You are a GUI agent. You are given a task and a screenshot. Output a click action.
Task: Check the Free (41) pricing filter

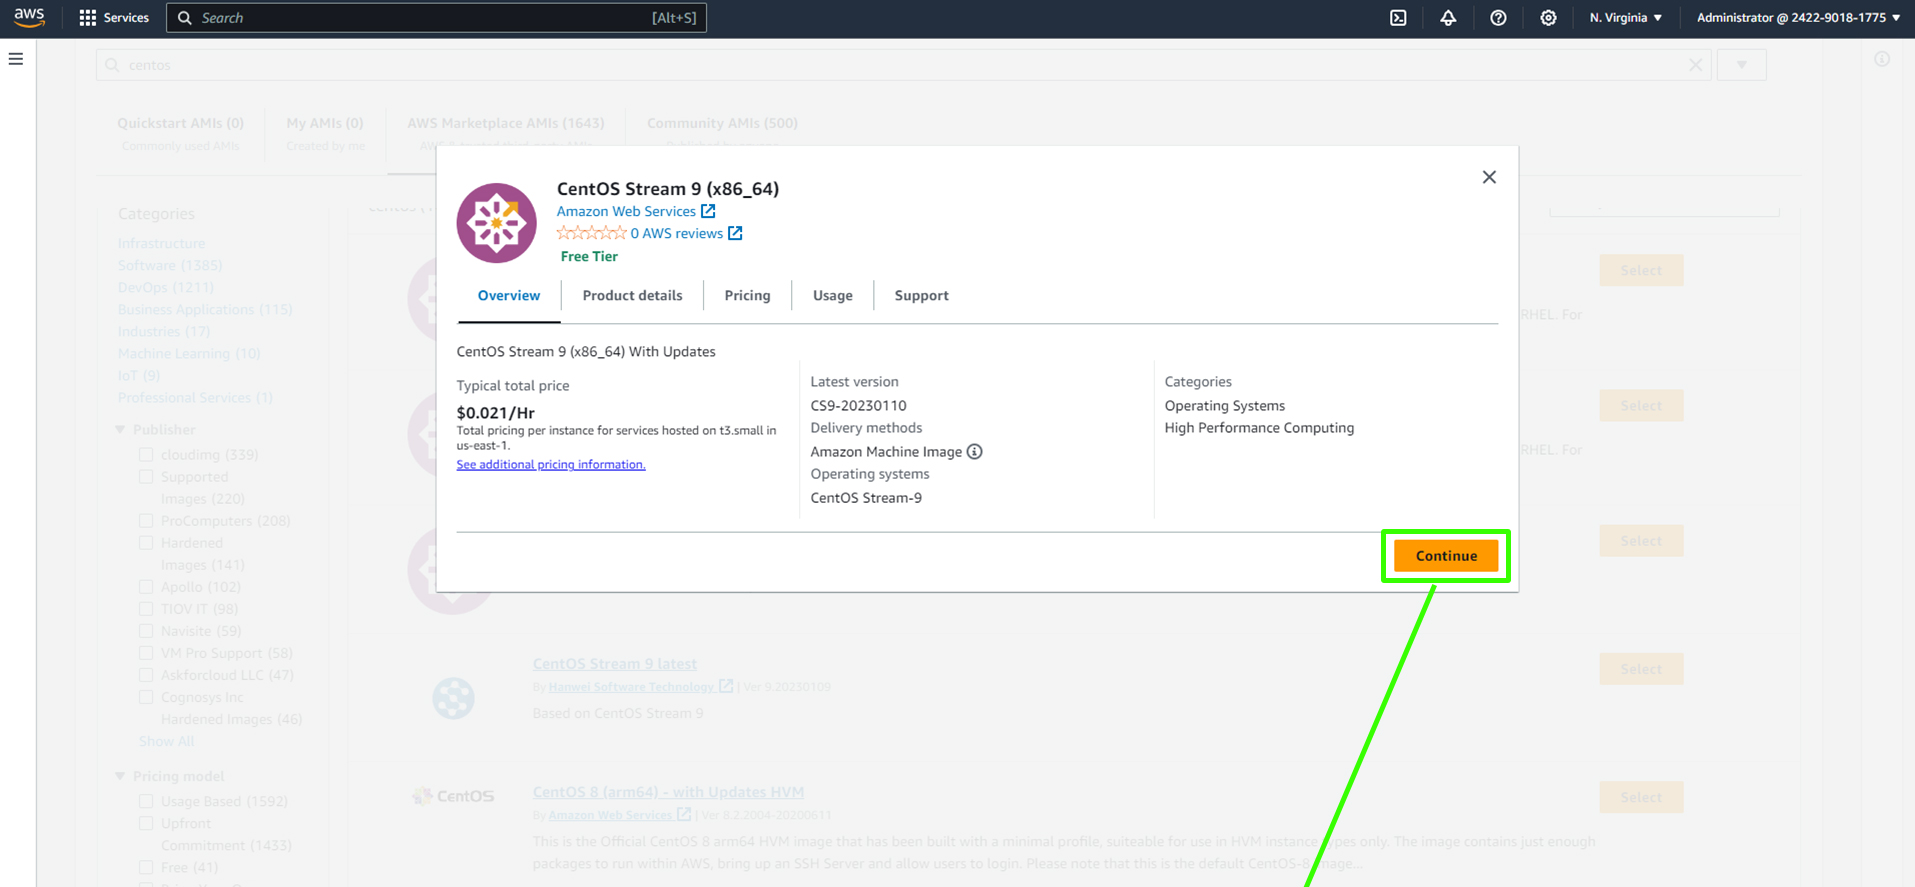[x=146, y=867]
